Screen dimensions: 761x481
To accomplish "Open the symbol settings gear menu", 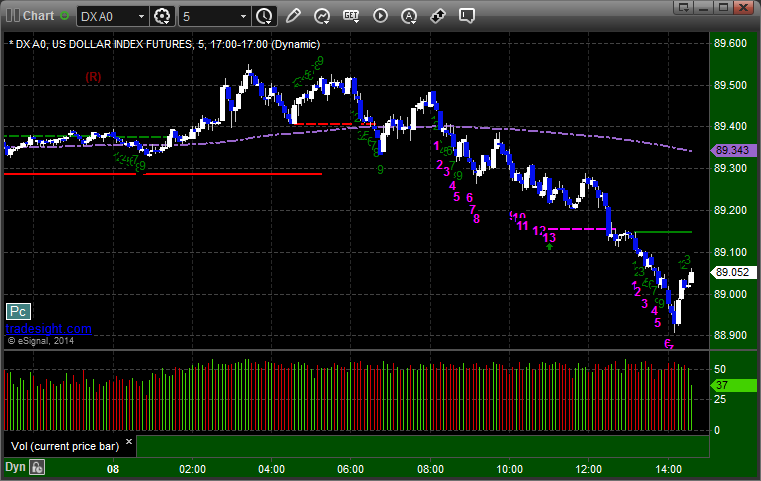I will coord(162,16).
